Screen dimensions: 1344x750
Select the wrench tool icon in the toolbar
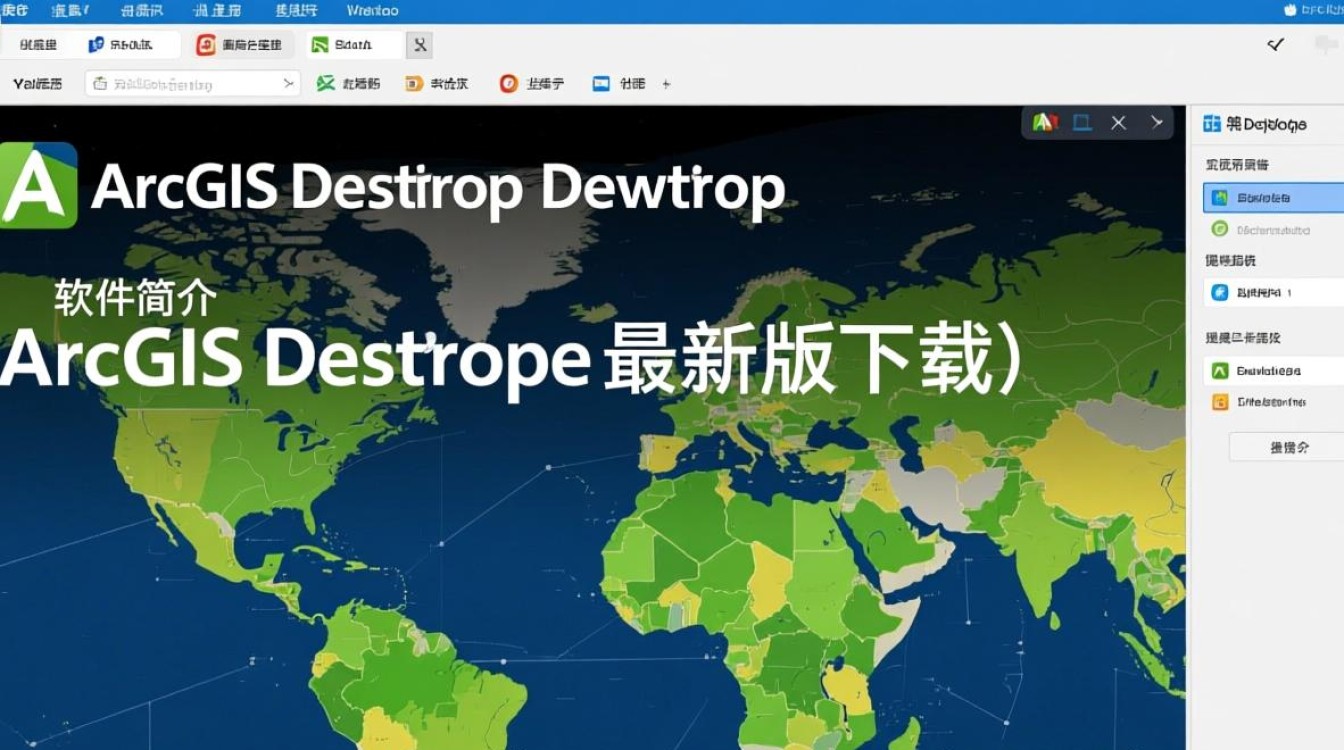pyautogui.click(x=421, y=44)
